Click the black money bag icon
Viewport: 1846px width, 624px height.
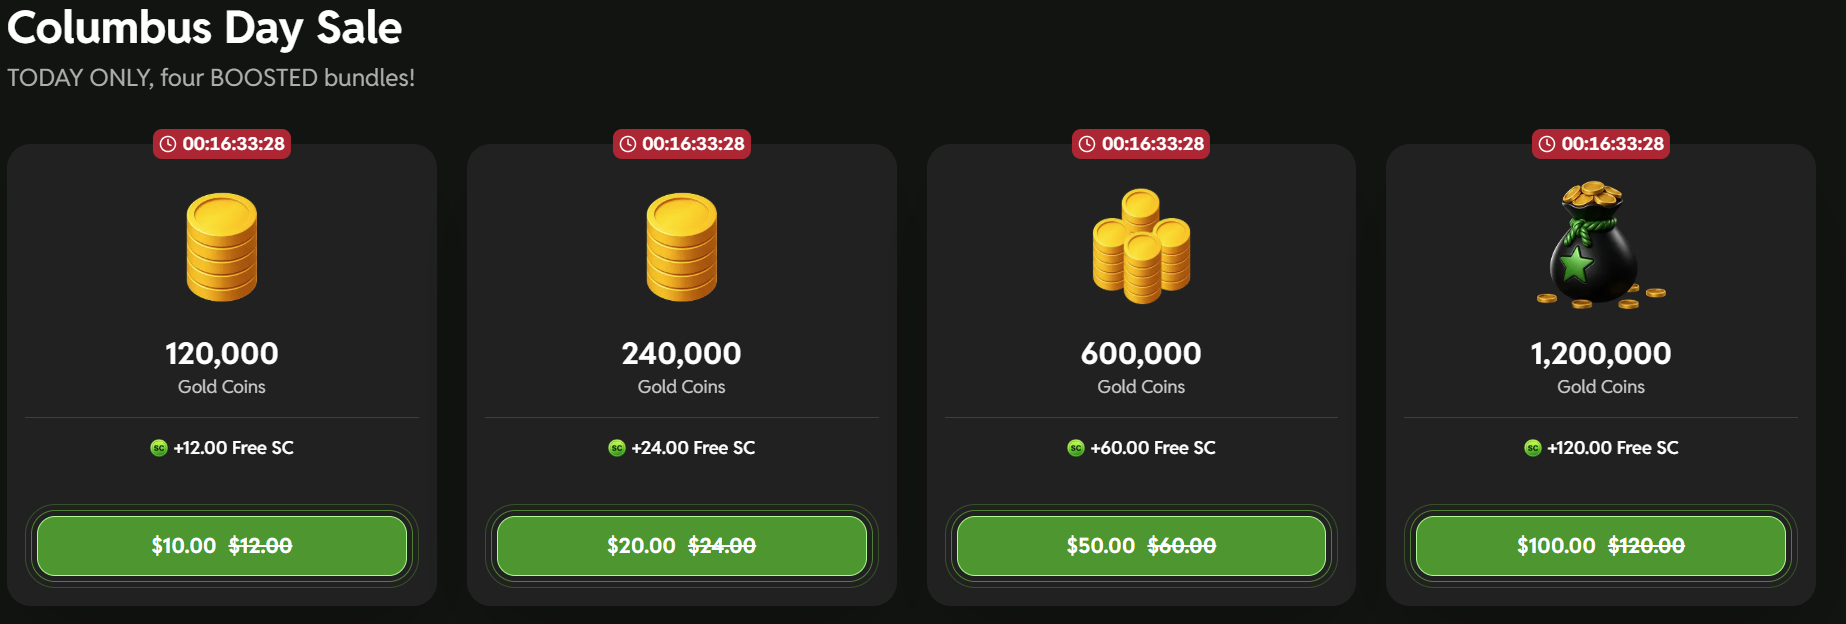tap(1600, 245)
